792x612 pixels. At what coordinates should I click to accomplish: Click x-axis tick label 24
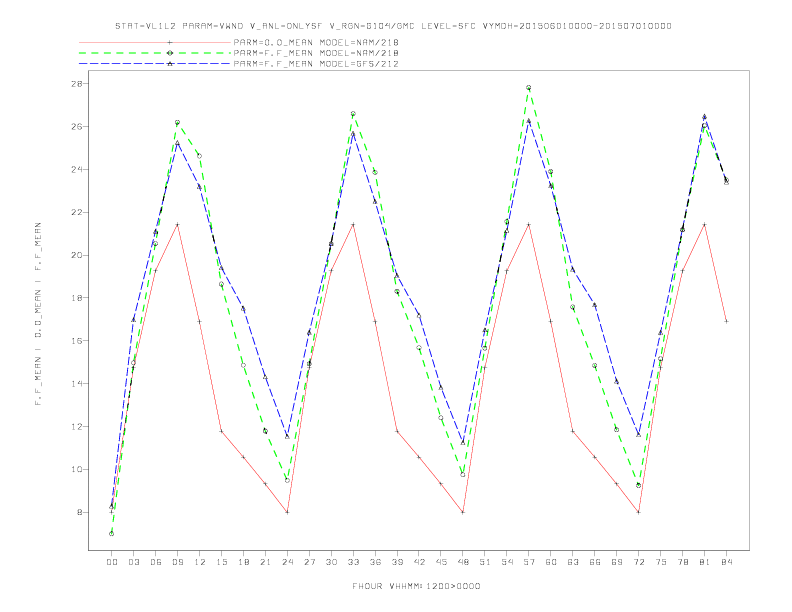click(287, 562)
